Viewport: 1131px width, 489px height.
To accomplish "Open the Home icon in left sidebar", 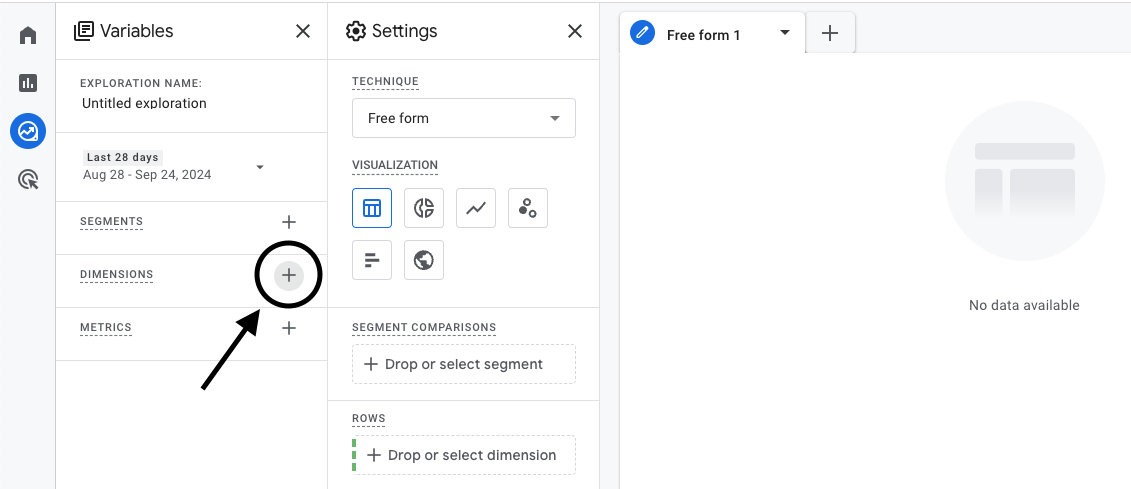I will (x=28, y=36).
